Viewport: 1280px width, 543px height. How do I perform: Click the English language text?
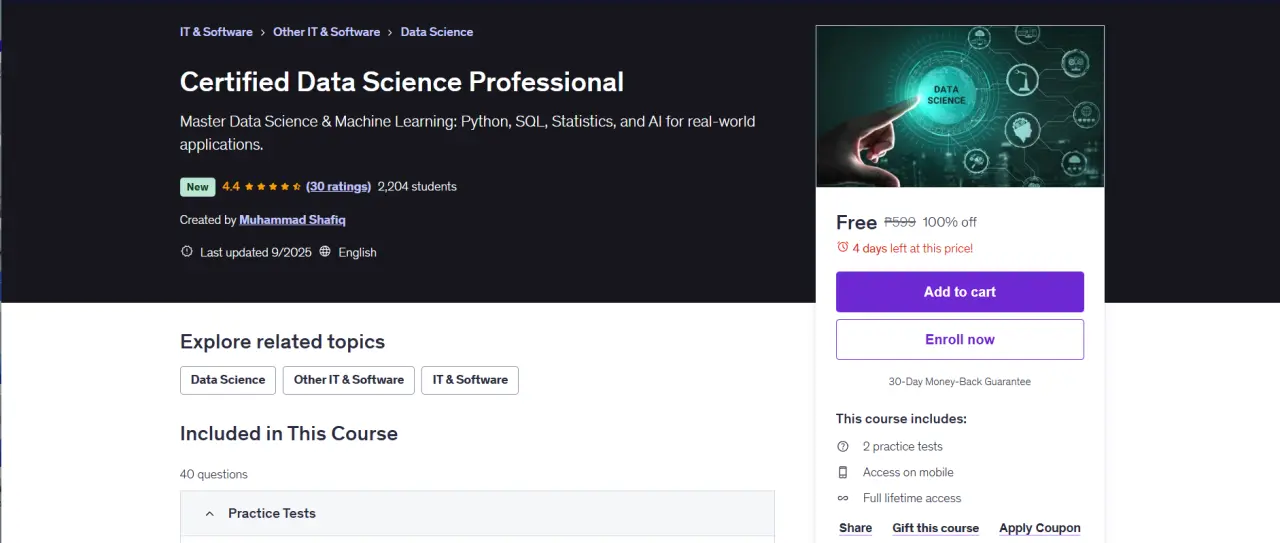point(357,252)
